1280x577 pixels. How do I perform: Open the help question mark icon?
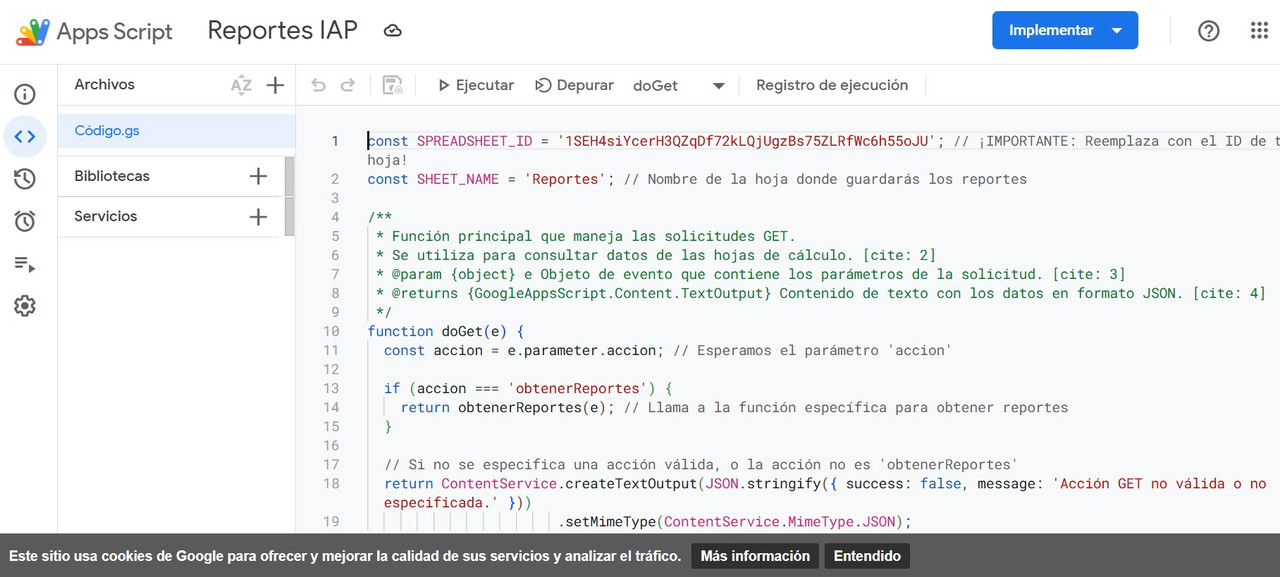(x=1209, y=31)
